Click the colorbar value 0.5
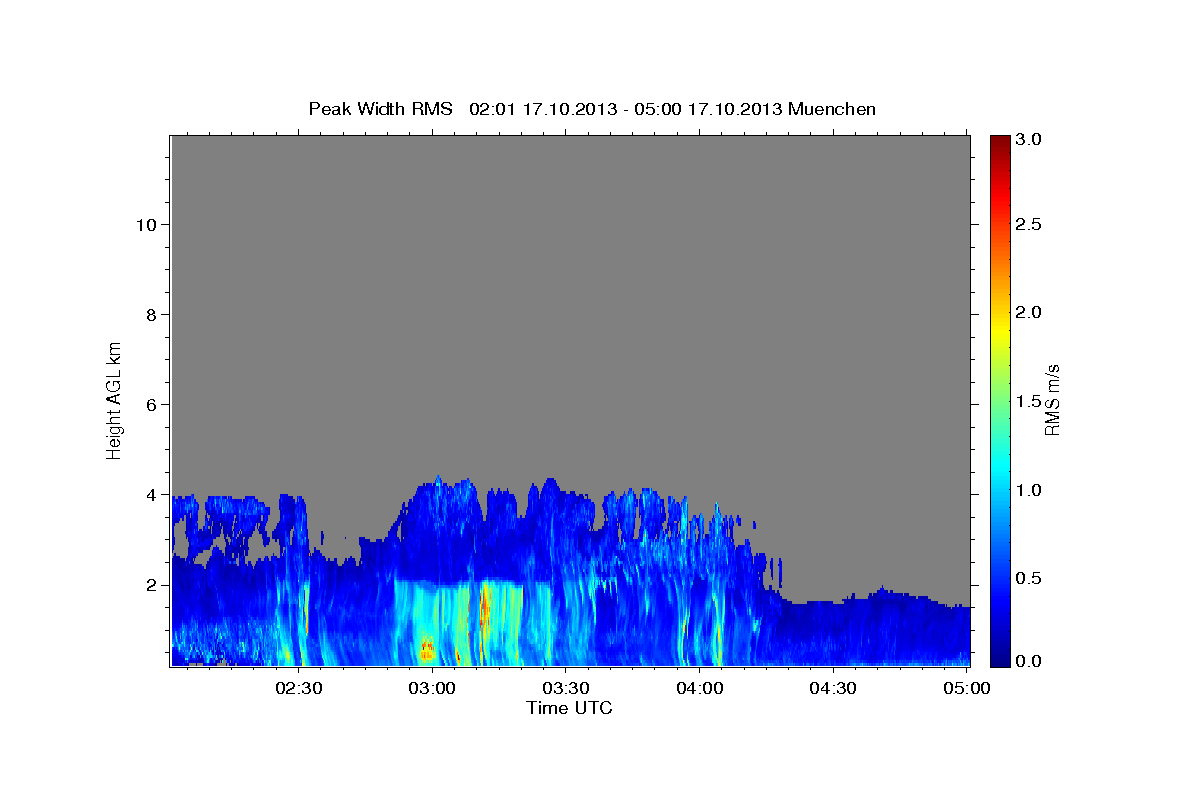Screen dimensions: 1200x800 [x=1028, y=579]
